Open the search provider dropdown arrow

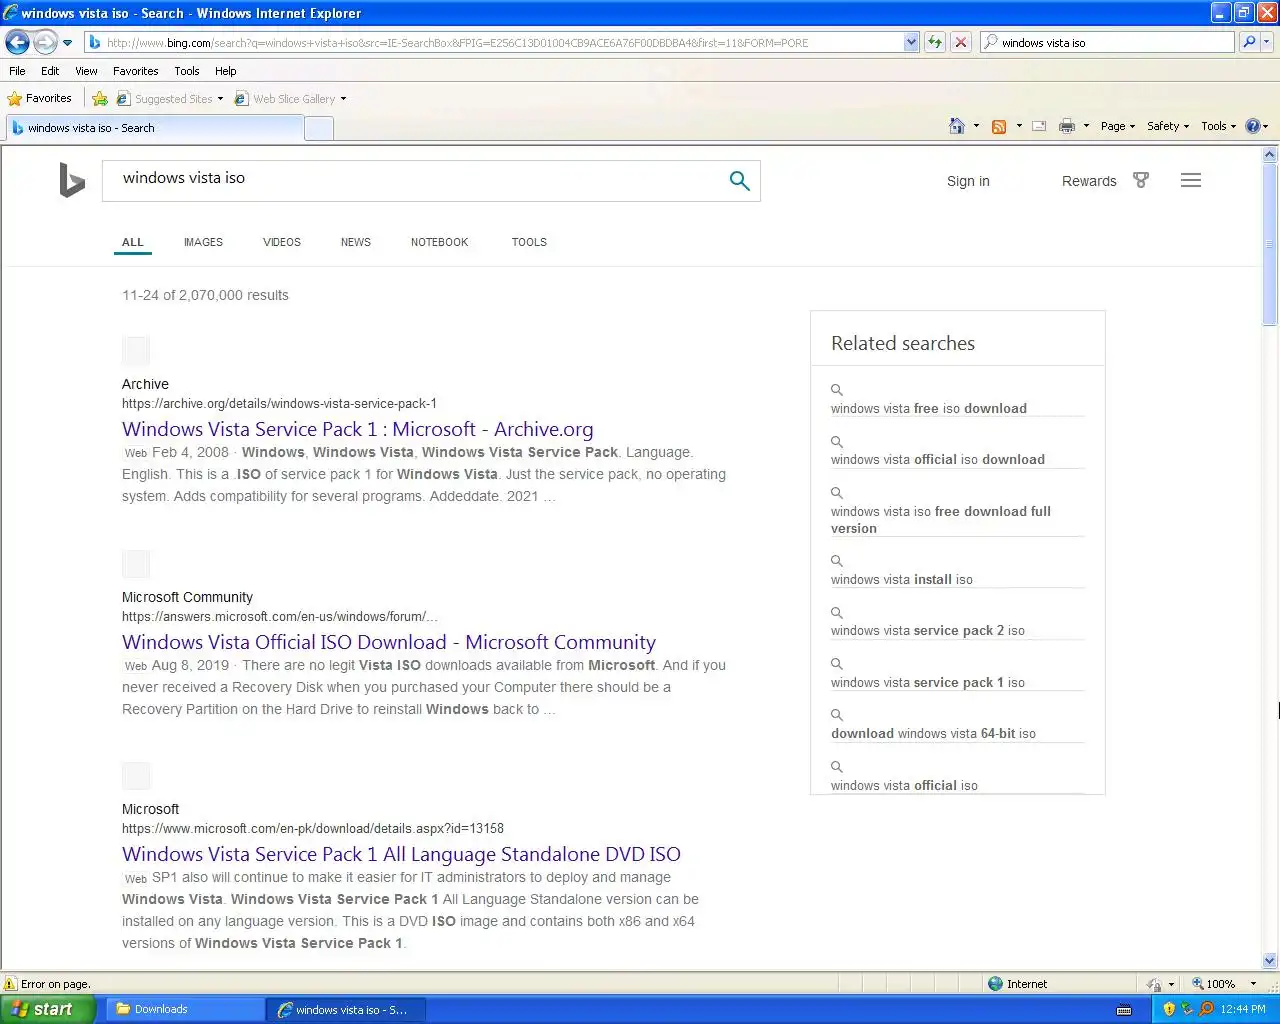[x=1267, y=42]
